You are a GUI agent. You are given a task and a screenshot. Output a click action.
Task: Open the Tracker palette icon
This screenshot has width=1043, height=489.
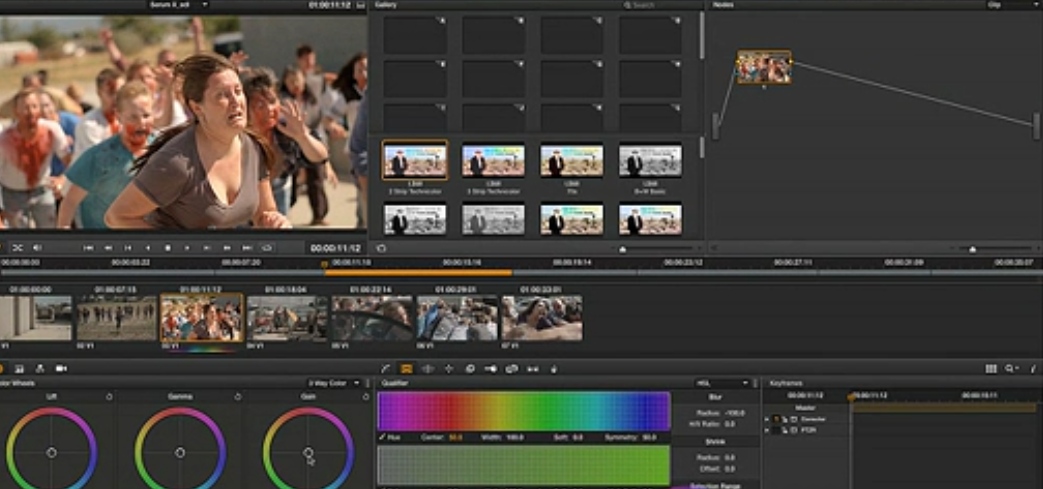point(448,369)
